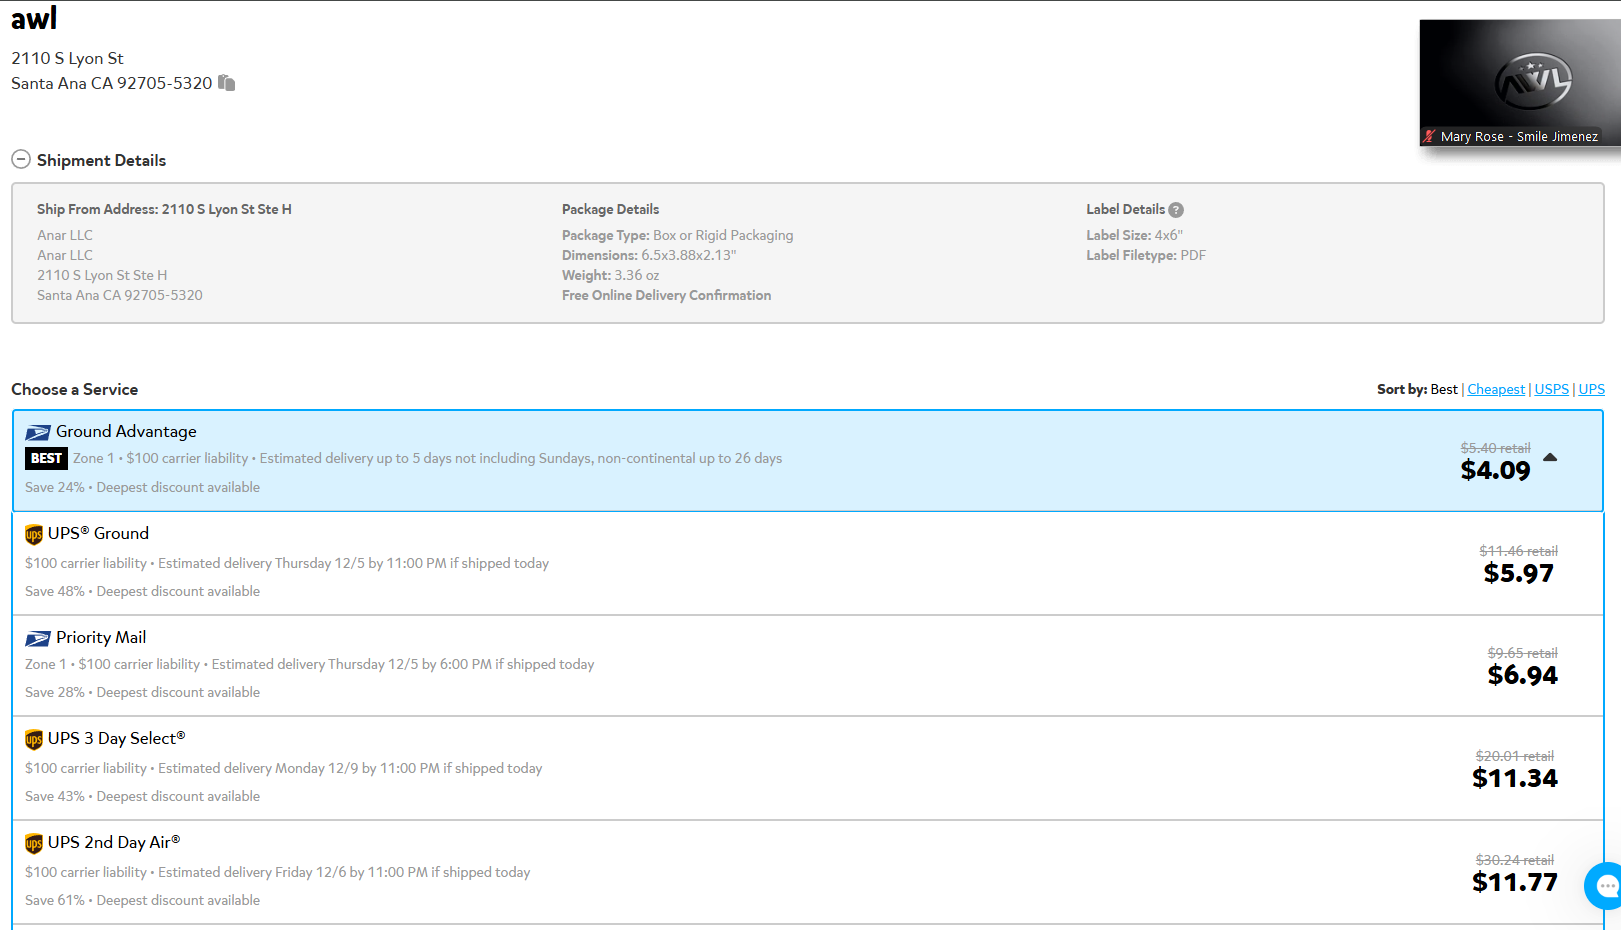Image resolution: width=1621 pixels, height=930 pixels.
Task: Click the $11.34 3 Day Select price
Action: tap(1514, 778)
